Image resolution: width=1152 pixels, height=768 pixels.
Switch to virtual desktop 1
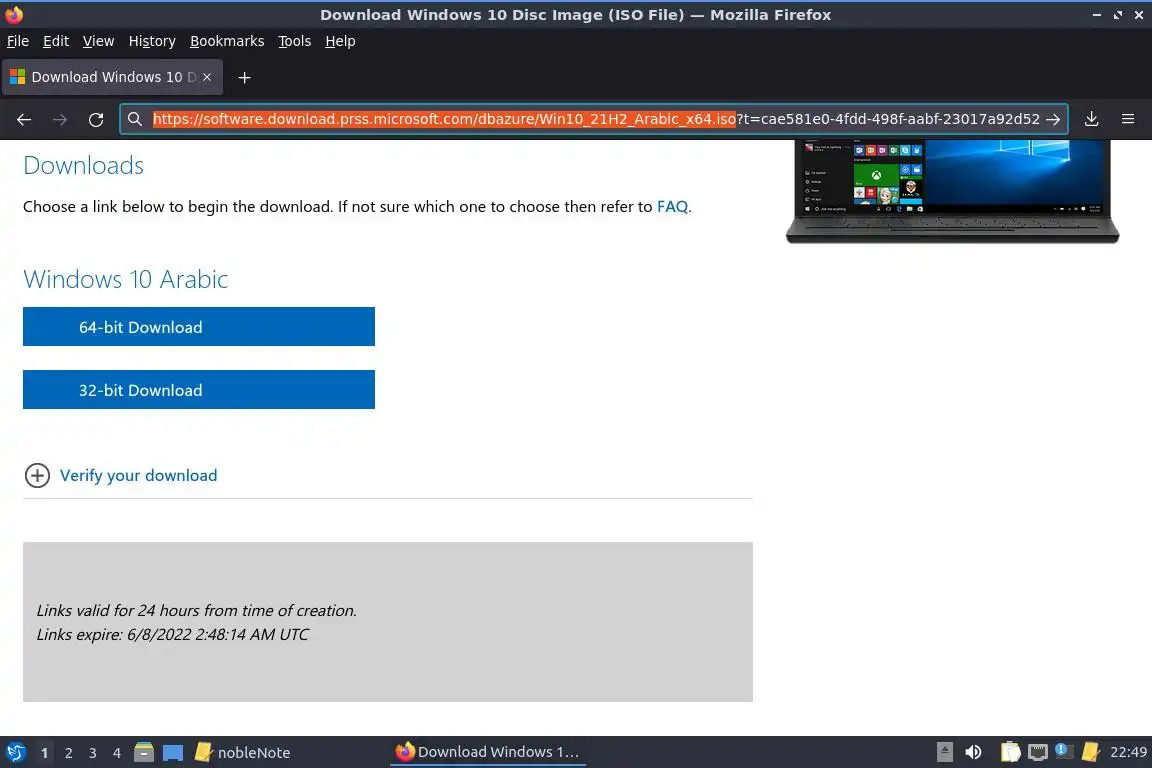click(x=45, y=753)
